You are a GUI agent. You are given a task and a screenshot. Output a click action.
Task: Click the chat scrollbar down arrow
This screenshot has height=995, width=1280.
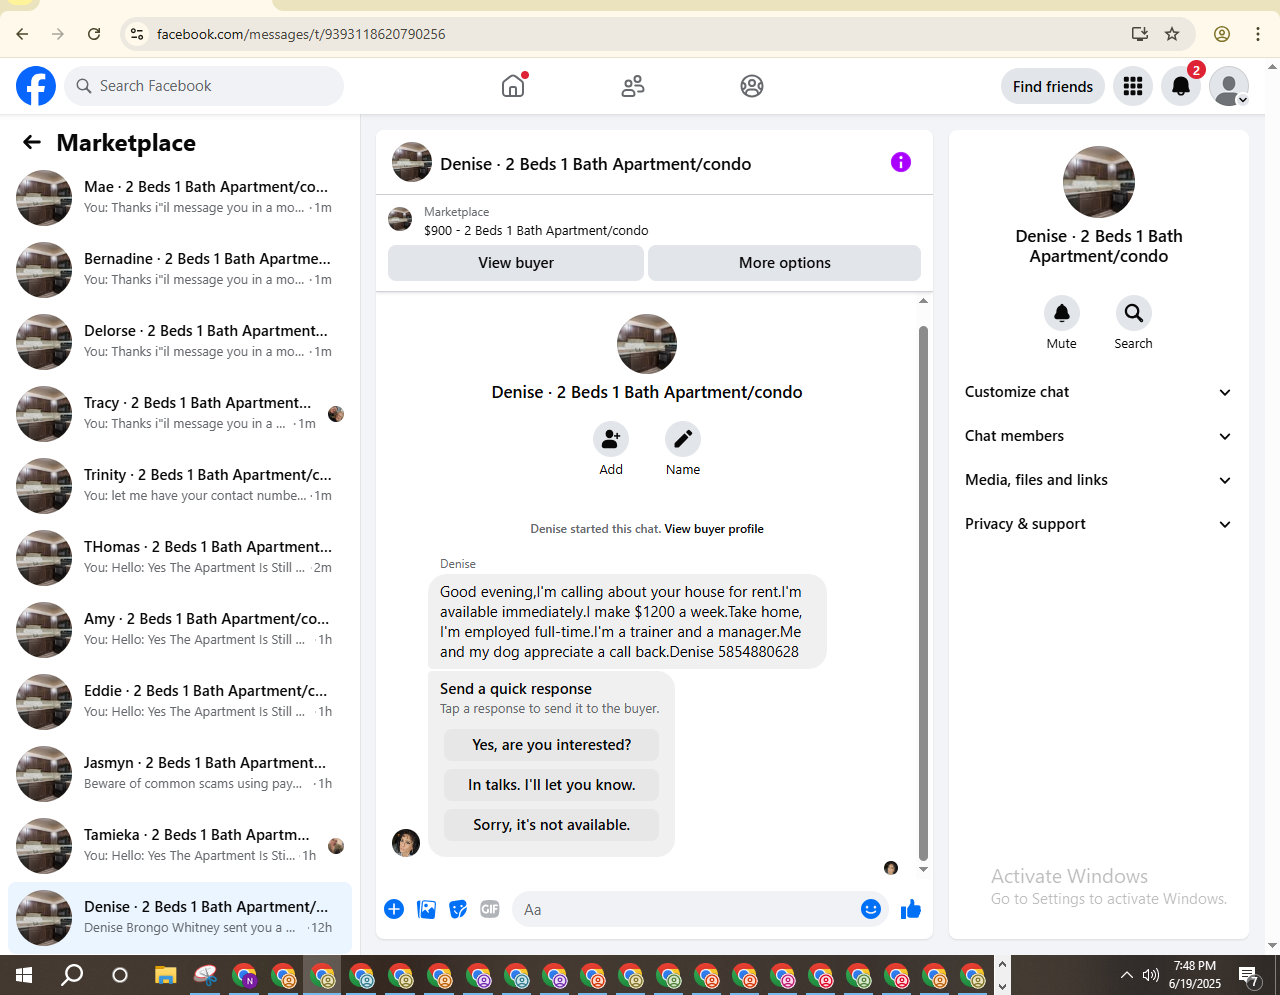tap(923, 869)
